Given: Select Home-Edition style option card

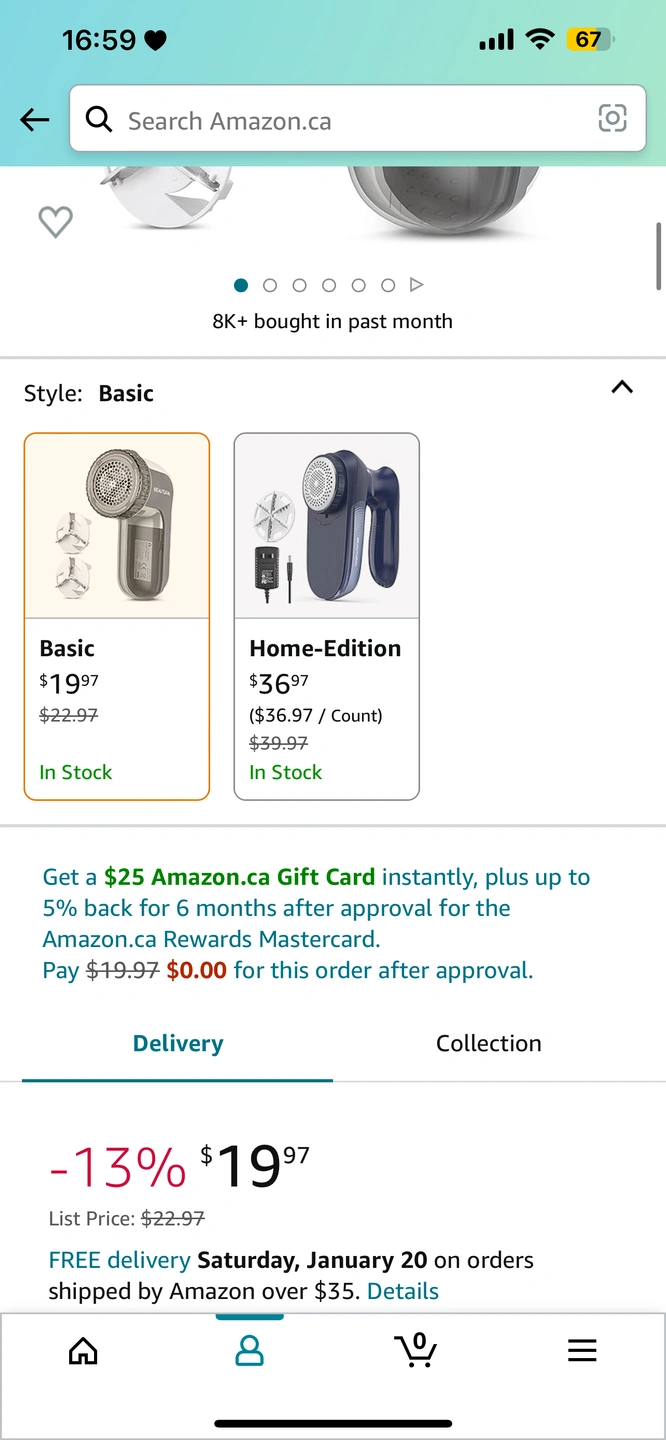Looking at the screenshot, I should tap(327, 616).
